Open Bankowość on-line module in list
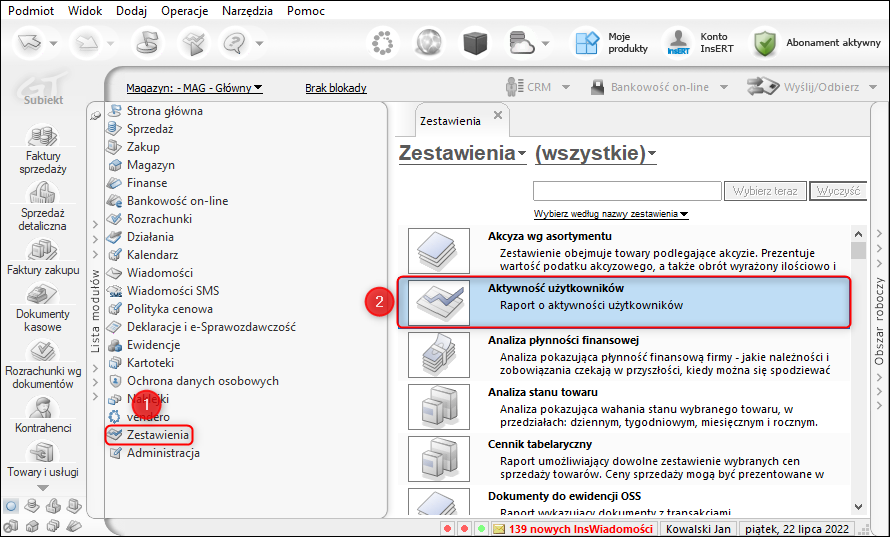This screenshot has height=537, width=890. 177,201
